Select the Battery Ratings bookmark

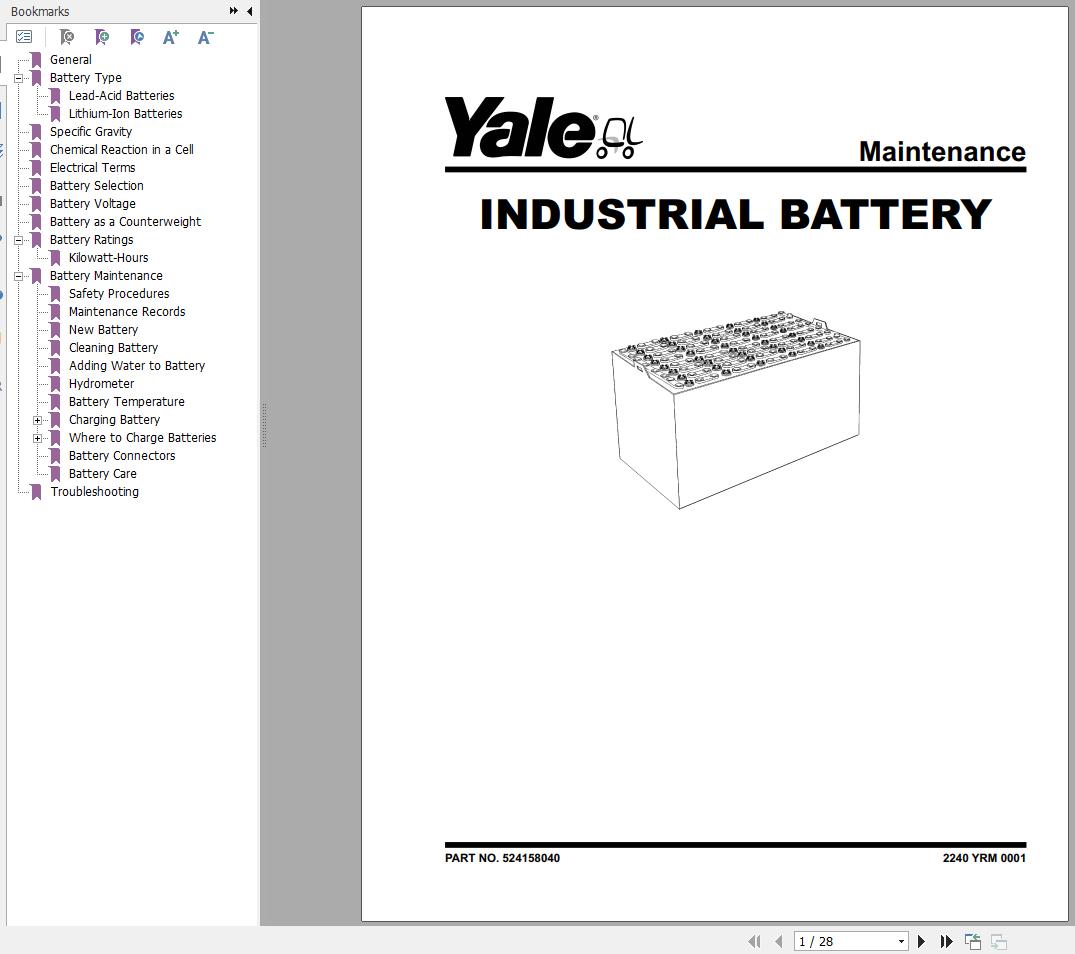point(91,239)
